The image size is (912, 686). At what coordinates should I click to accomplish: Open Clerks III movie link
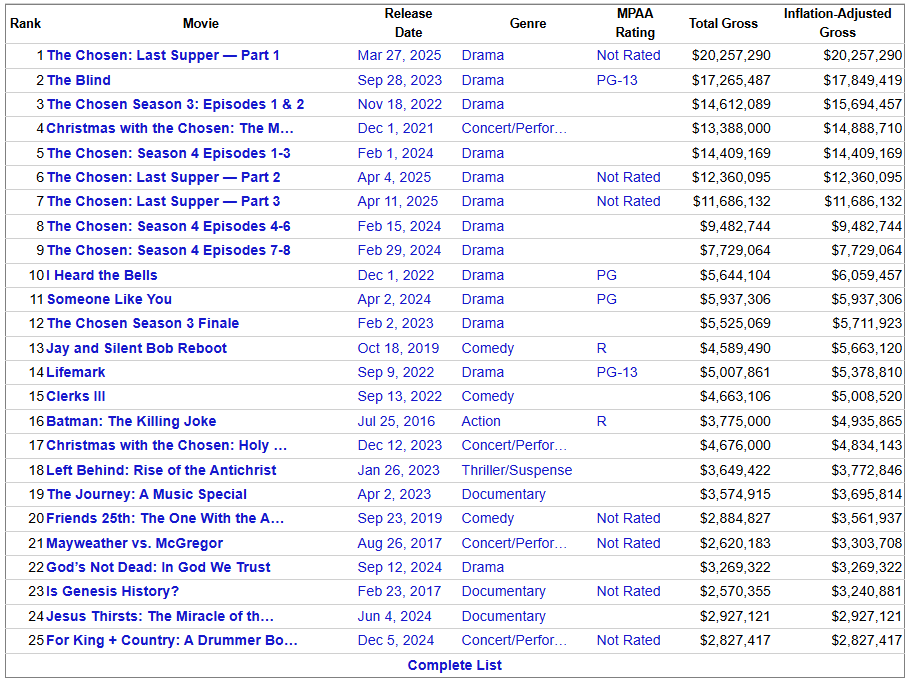(x=76, y=396)
